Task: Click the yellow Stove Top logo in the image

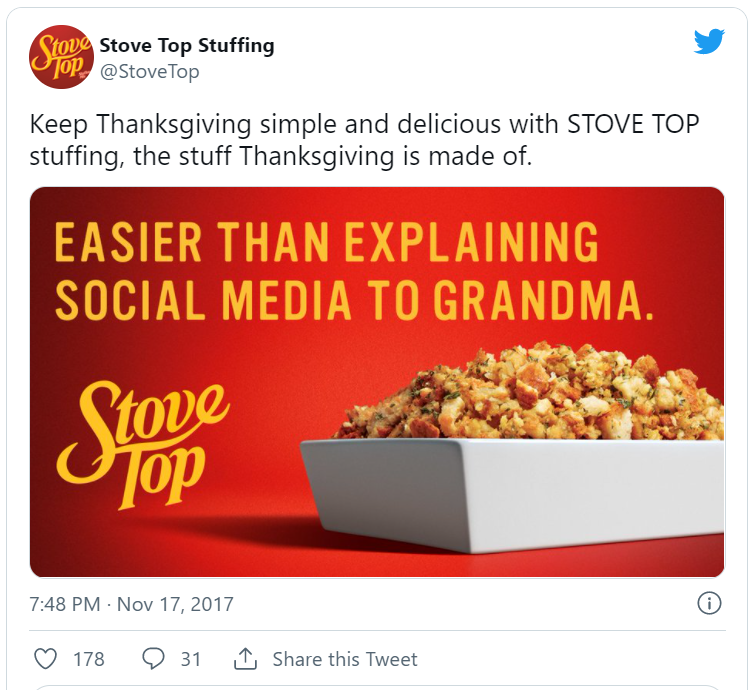Action: tap(142, 445)
